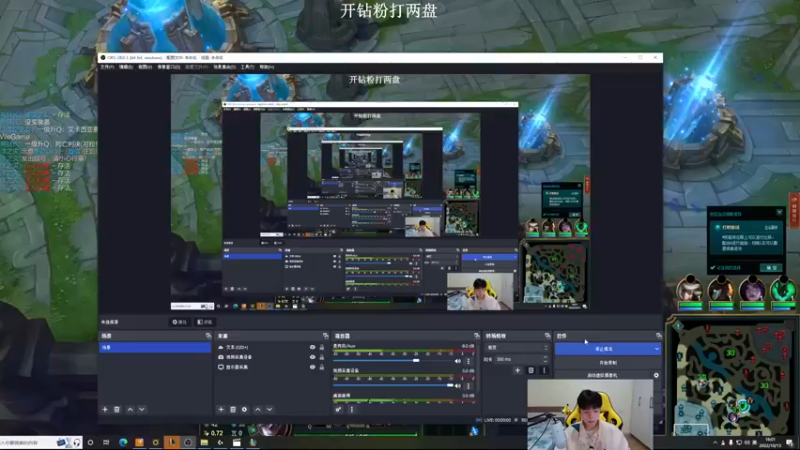This screenshot has height=450, width=800.
Task: Open source properties gear icon
Action: (244, 409)
